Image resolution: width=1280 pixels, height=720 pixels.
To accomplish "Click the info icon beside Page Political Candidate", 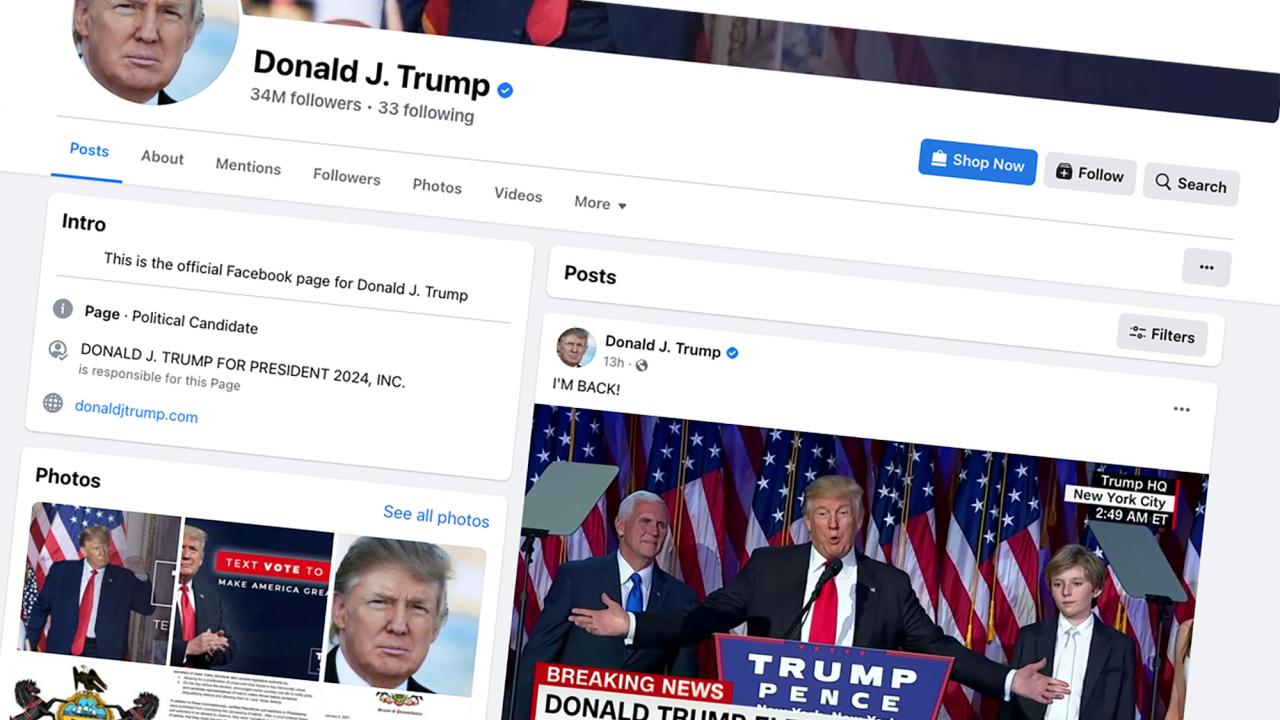I will click(x=63, y=308).
